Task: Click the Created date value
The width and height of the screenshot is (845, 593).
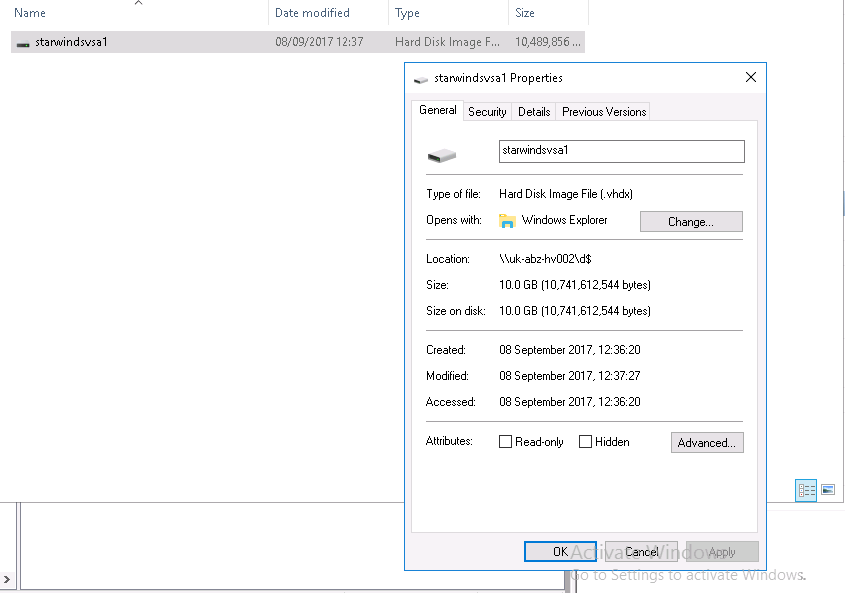Action: (x=570, y=350)
